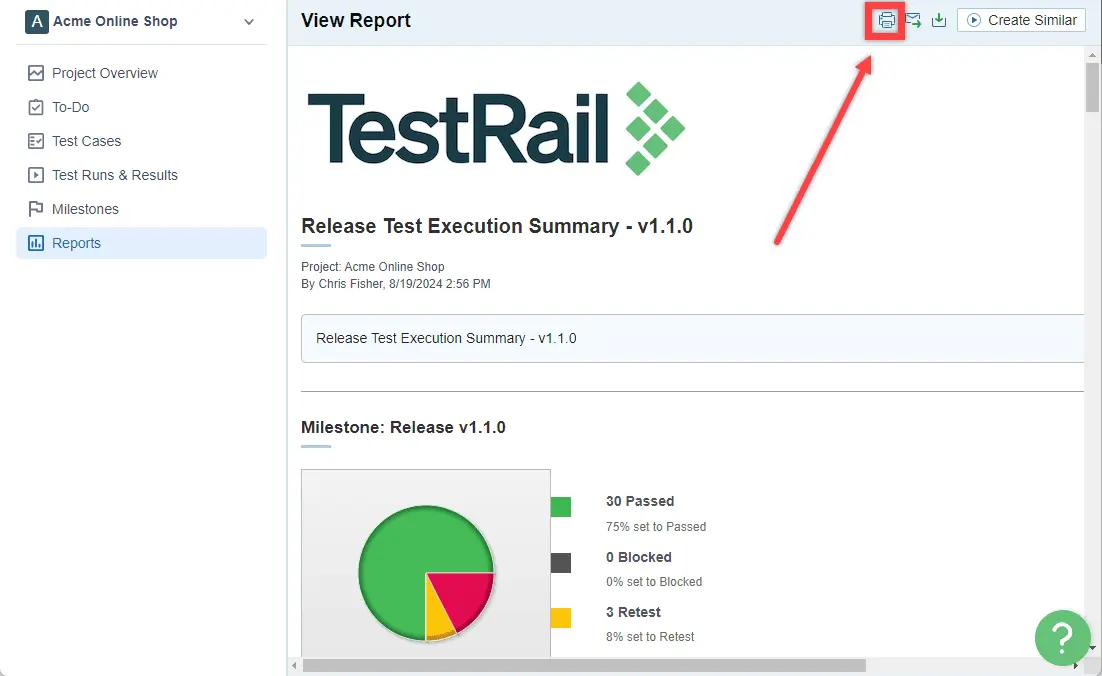Expand the Acme Online Shop project dropdown
The height and width of the screenshot is (676, 1102).
pyautogui.click(x=249, y=22)
